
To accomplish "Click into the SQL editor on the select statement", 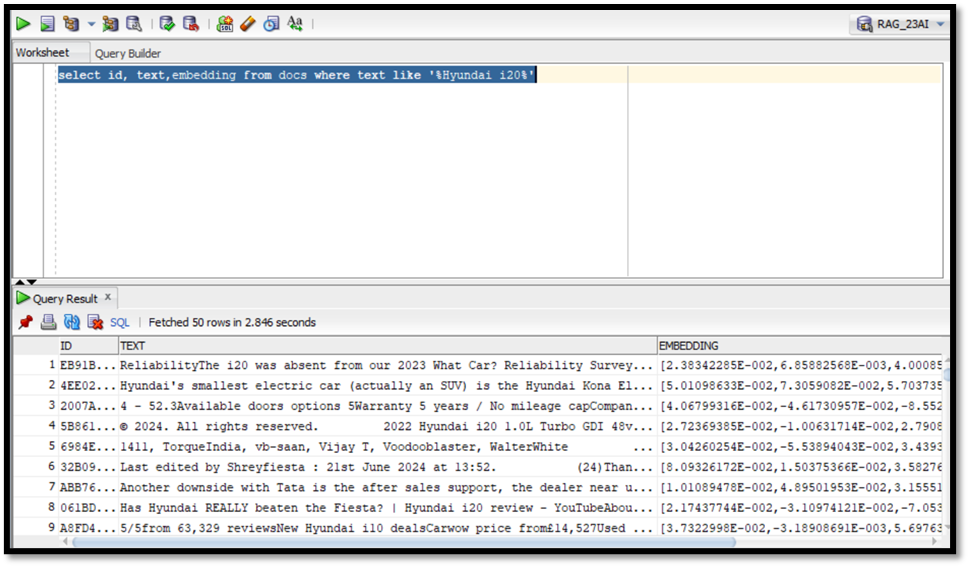I will coord(297,75).
